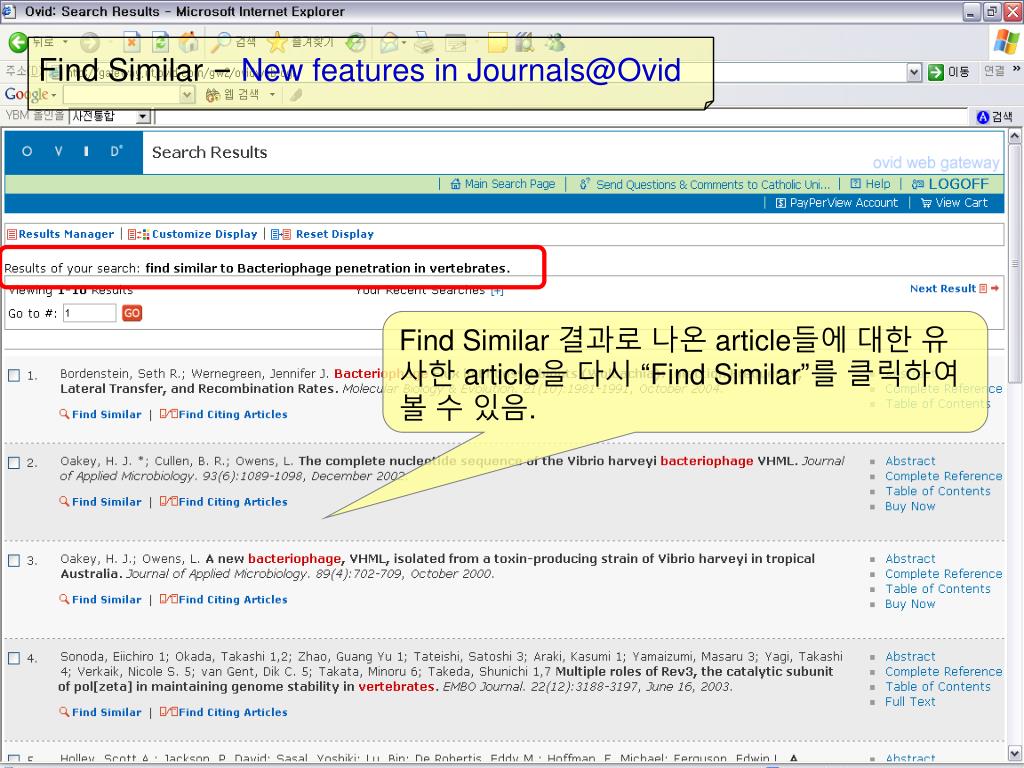Click the Mail envelope toolbar icon
1024x768 pixels.
[389, 43]
